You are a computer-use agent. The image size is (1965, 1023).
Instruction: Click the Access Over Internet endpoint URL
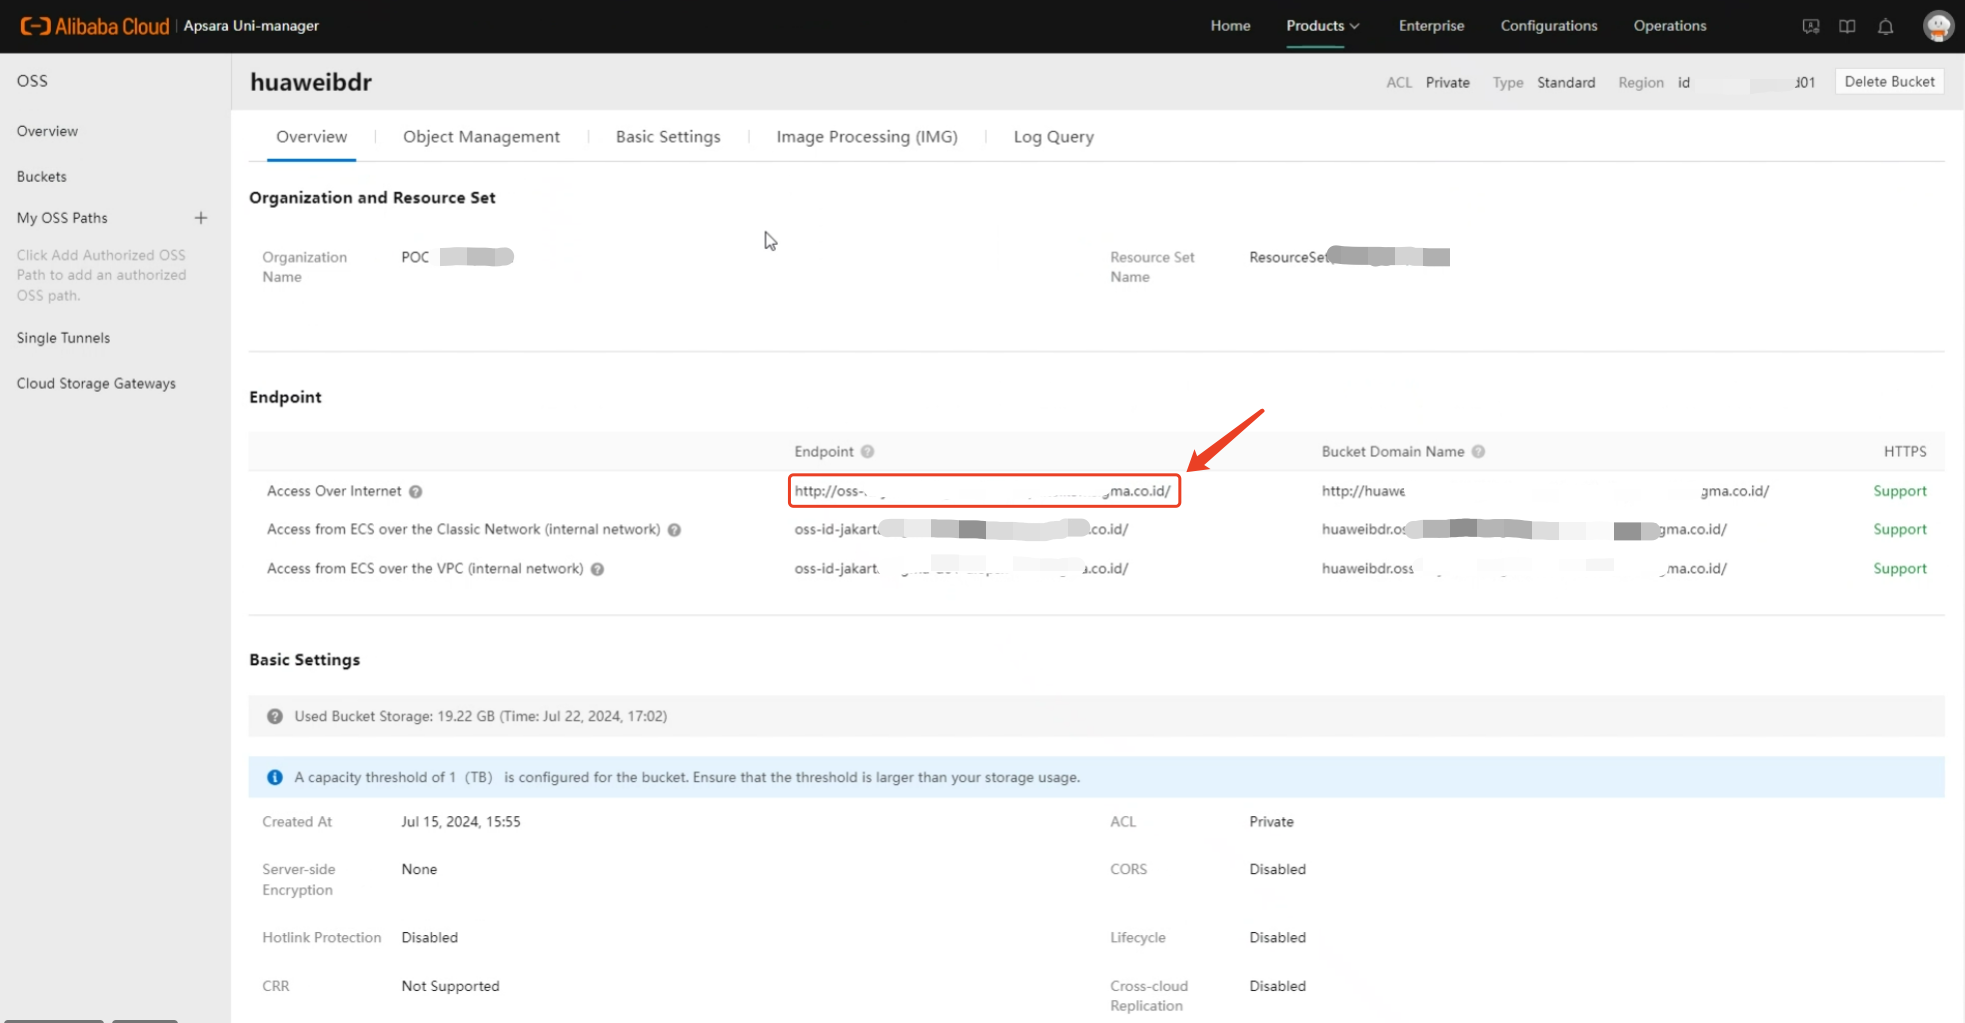(983, 491)
